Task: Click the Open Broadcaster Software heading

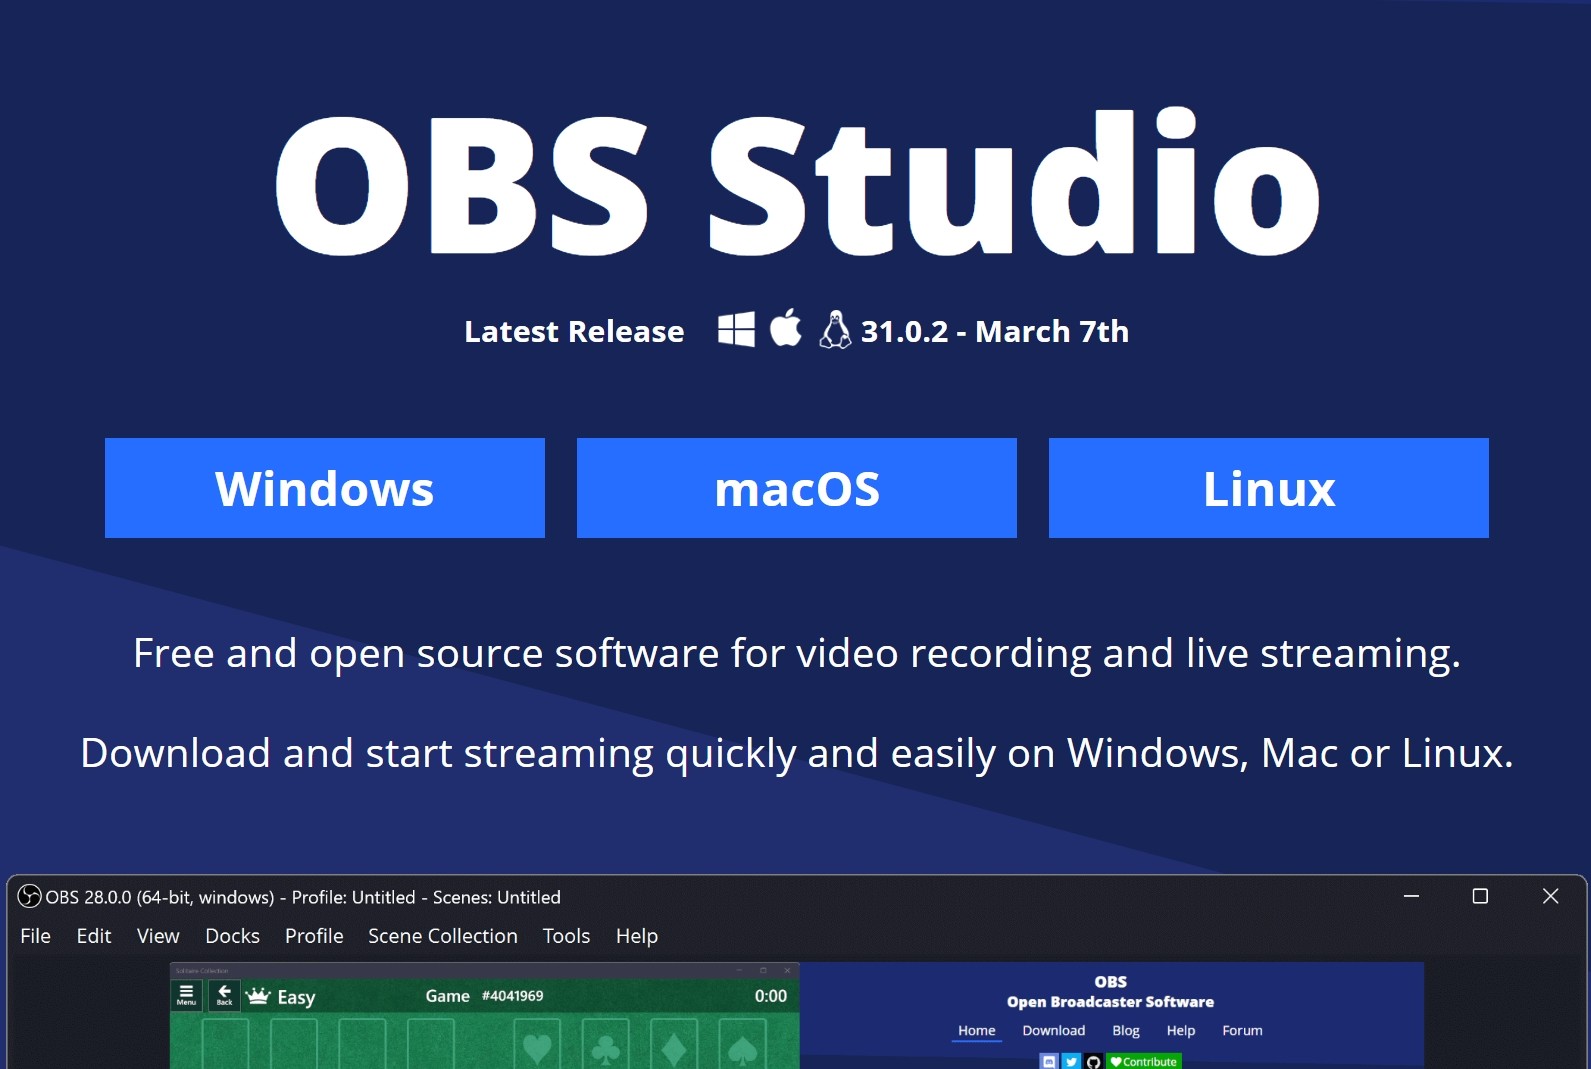Action: (1110, 1002)
